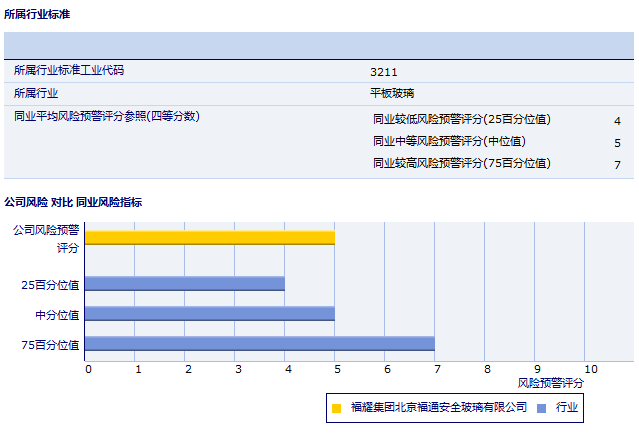
Task: Click the blue 中分位值 bar in chart
Action: pyautogui.click(x=210, y=314)
